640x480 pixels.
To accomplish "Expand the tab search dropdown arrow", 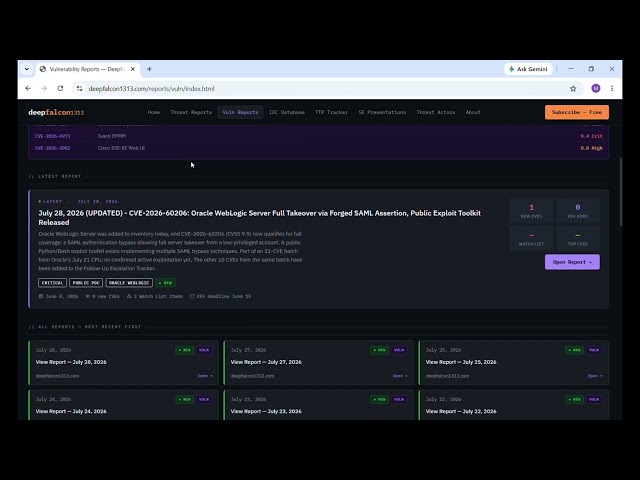I will click(x=27, y=69).
